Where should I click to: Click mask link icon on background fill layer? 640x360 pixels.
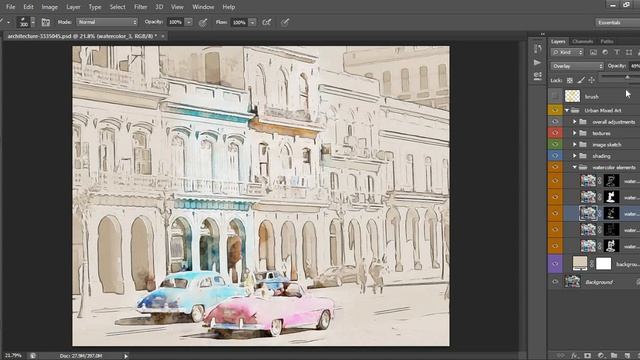click(591, 264)
